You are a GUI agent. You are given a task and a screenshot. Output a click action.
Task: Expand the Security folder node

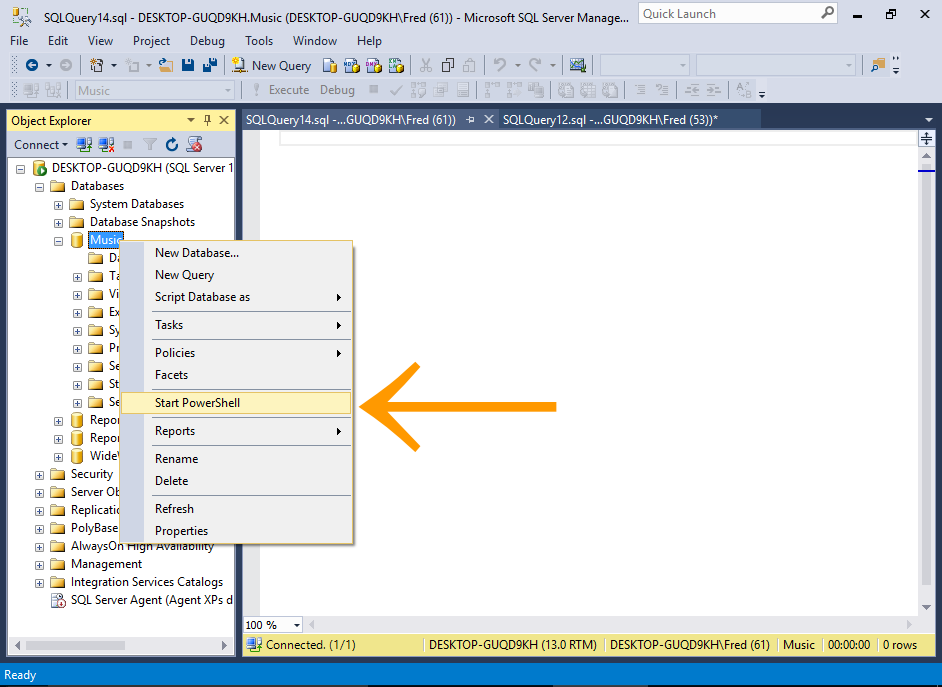pyautogui.click(x=40, y=475)
